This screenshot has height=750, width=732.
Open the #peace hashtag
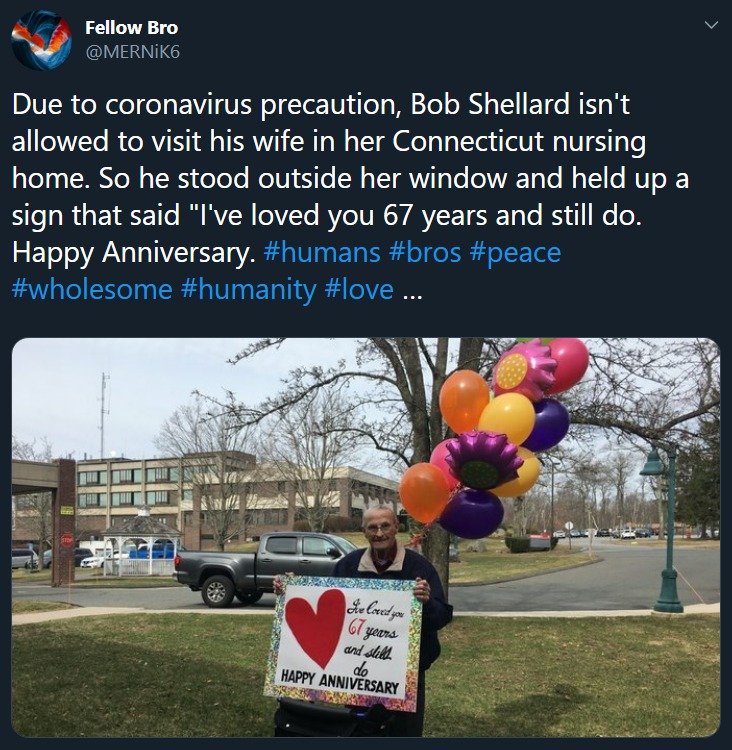[x=515, y=254]
